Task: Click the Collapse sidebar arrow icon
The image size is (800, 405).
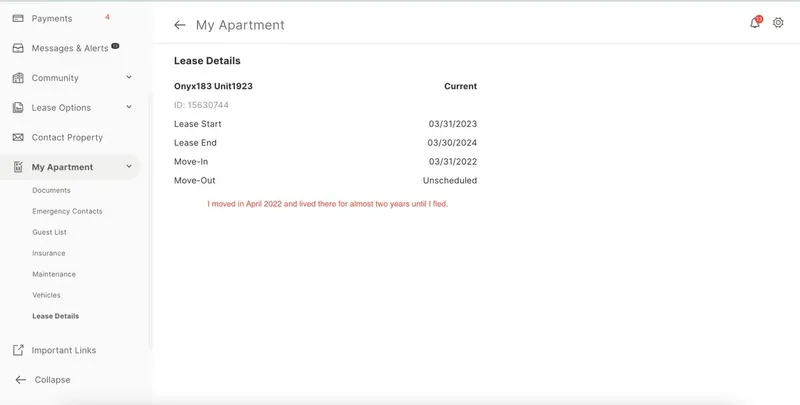Action: point(20,379)
